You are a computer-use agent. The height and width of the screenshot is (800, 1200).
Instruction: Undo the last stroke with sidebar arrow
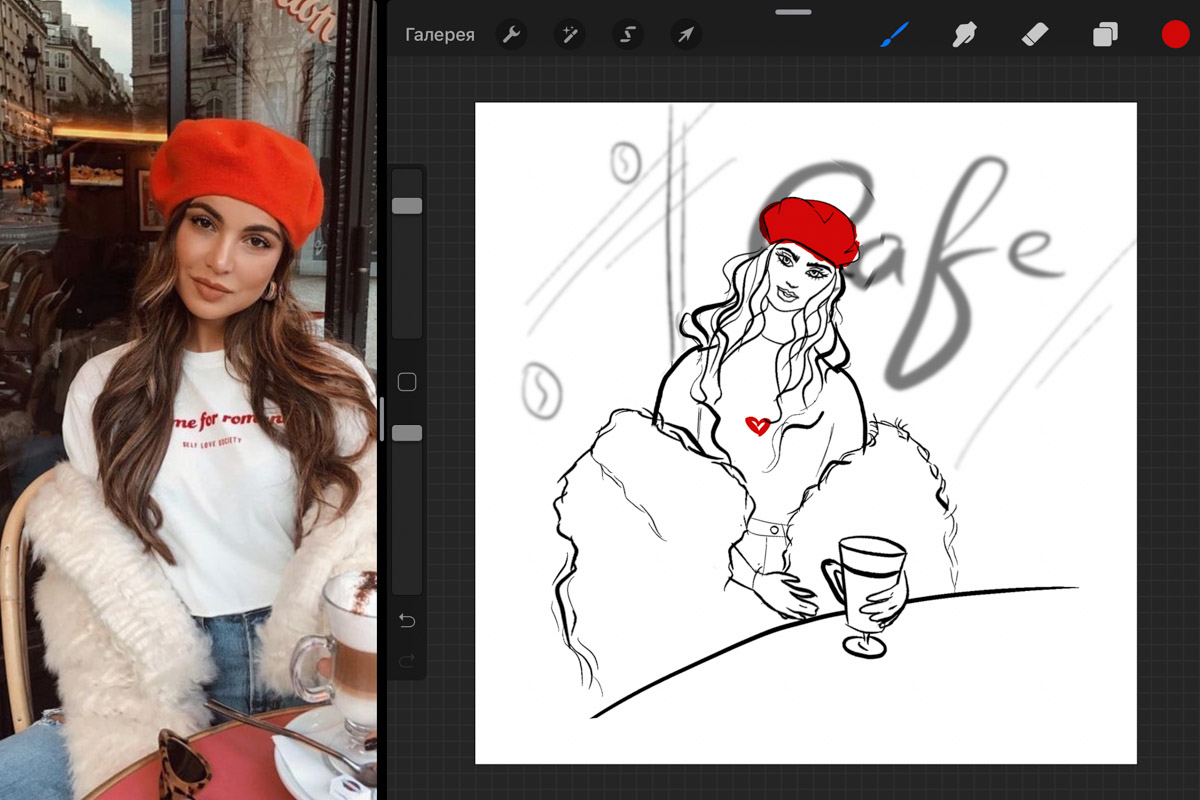[407, 621]
